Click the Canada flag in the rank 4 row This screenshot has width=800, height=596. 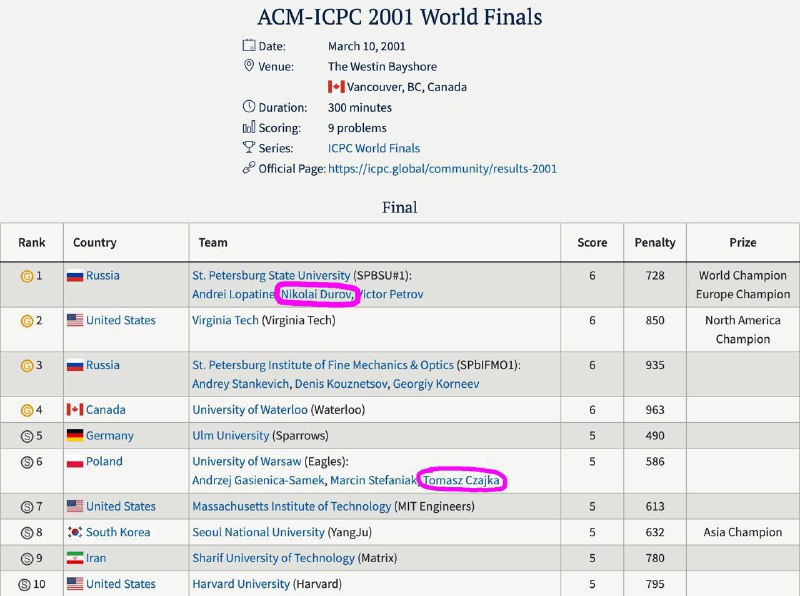pos(75,410)
